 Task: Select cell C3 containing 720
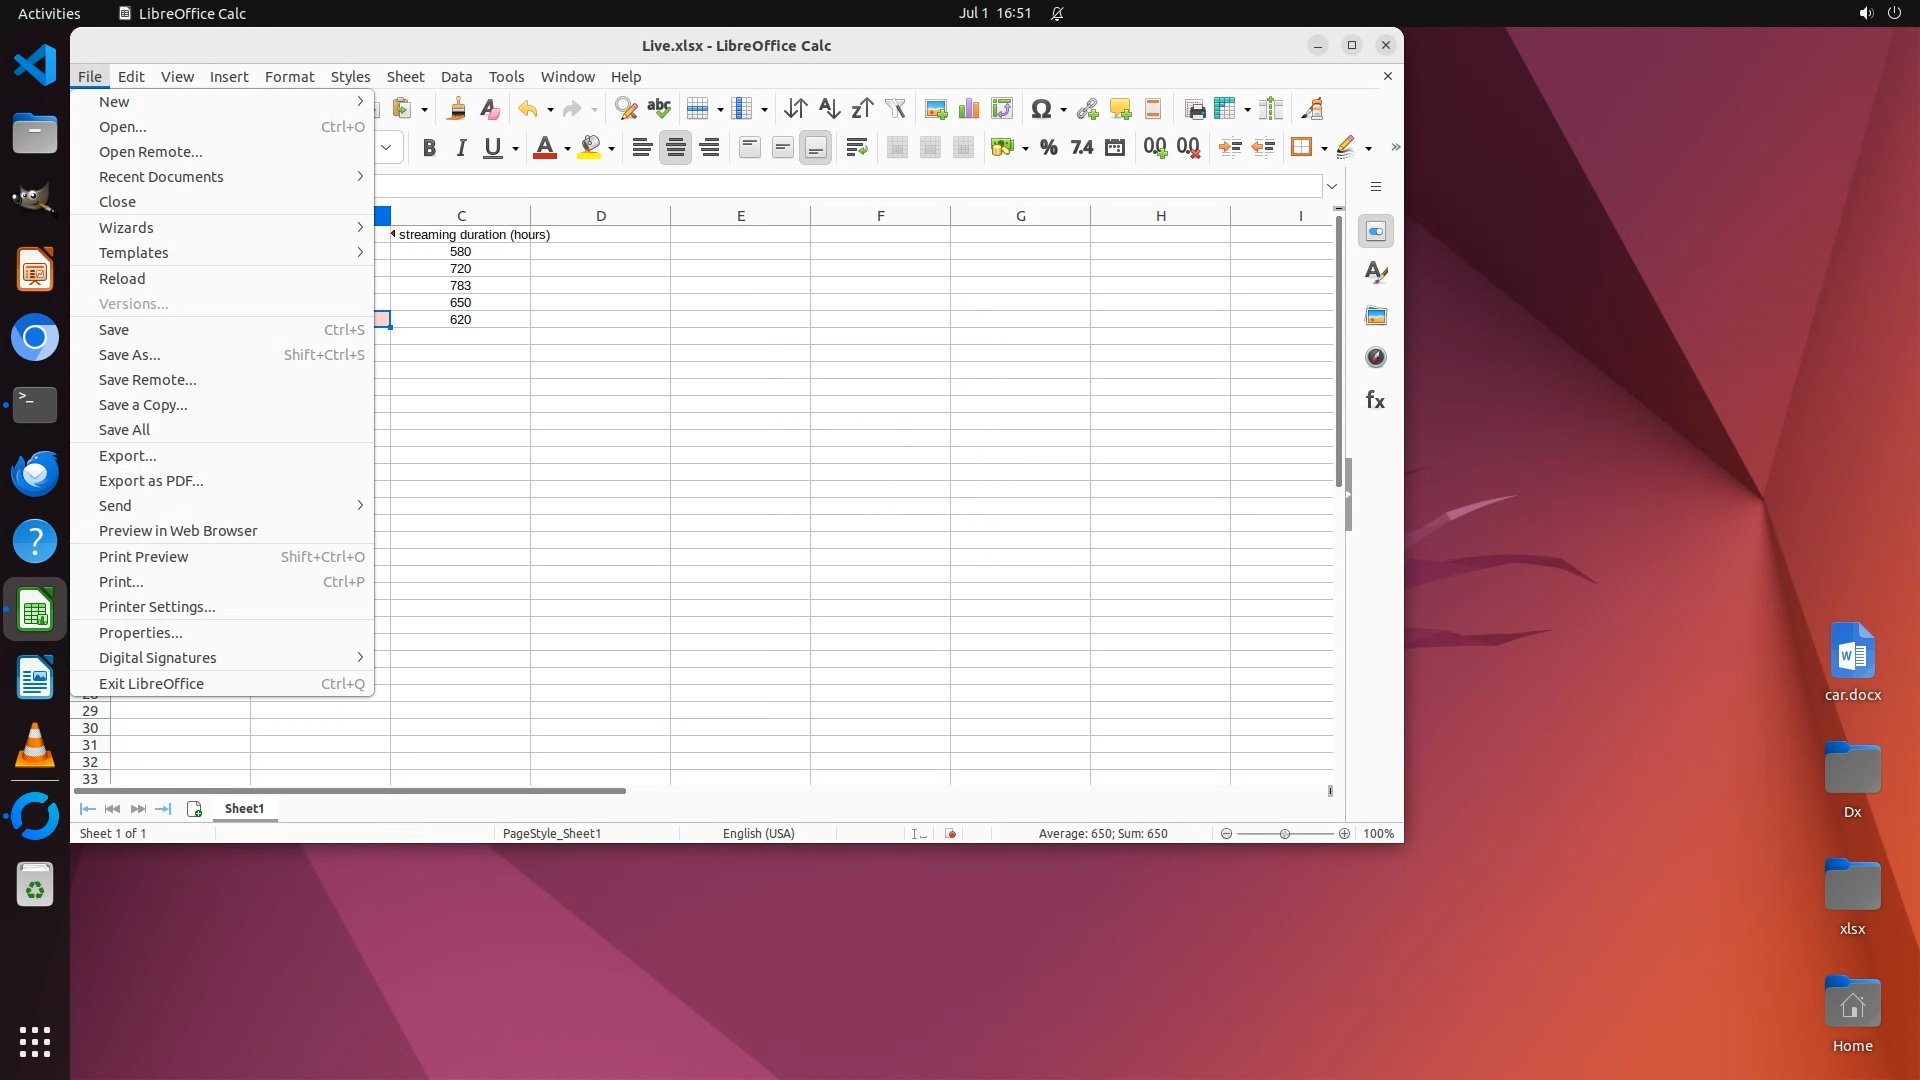[x=460, y=269]
